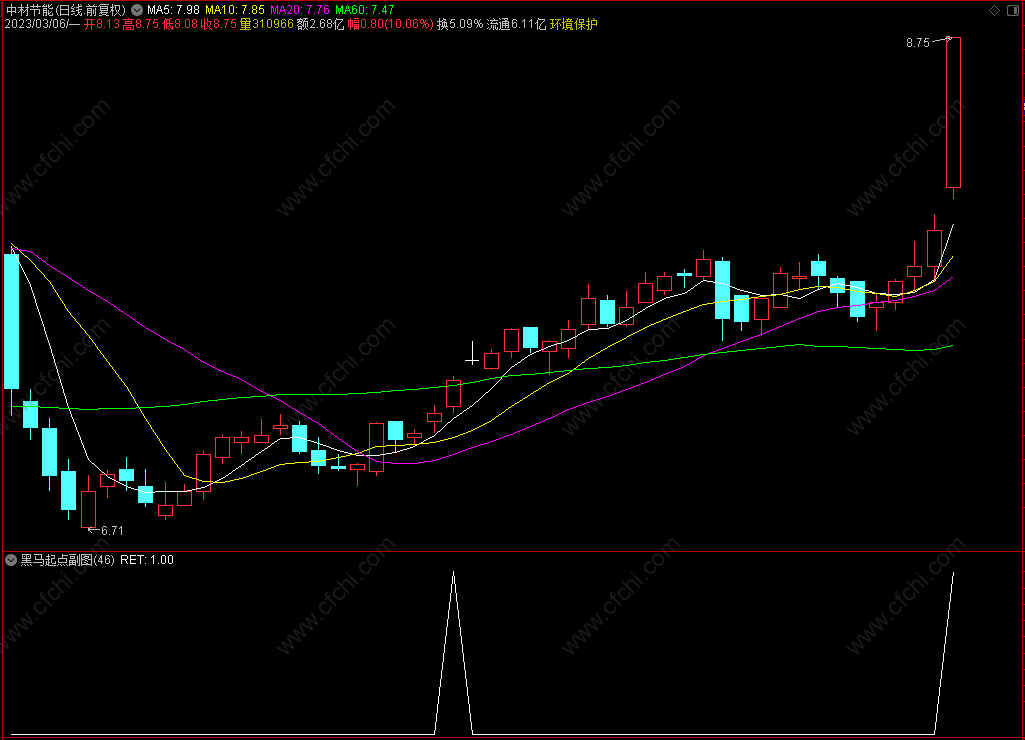
Task: Click the first cyan candle at chart left
Action: (12, 321)
